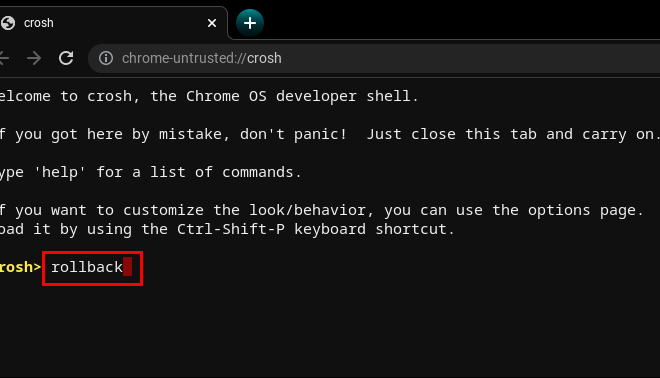Click the 'help' word in terminal

point(60,172)
